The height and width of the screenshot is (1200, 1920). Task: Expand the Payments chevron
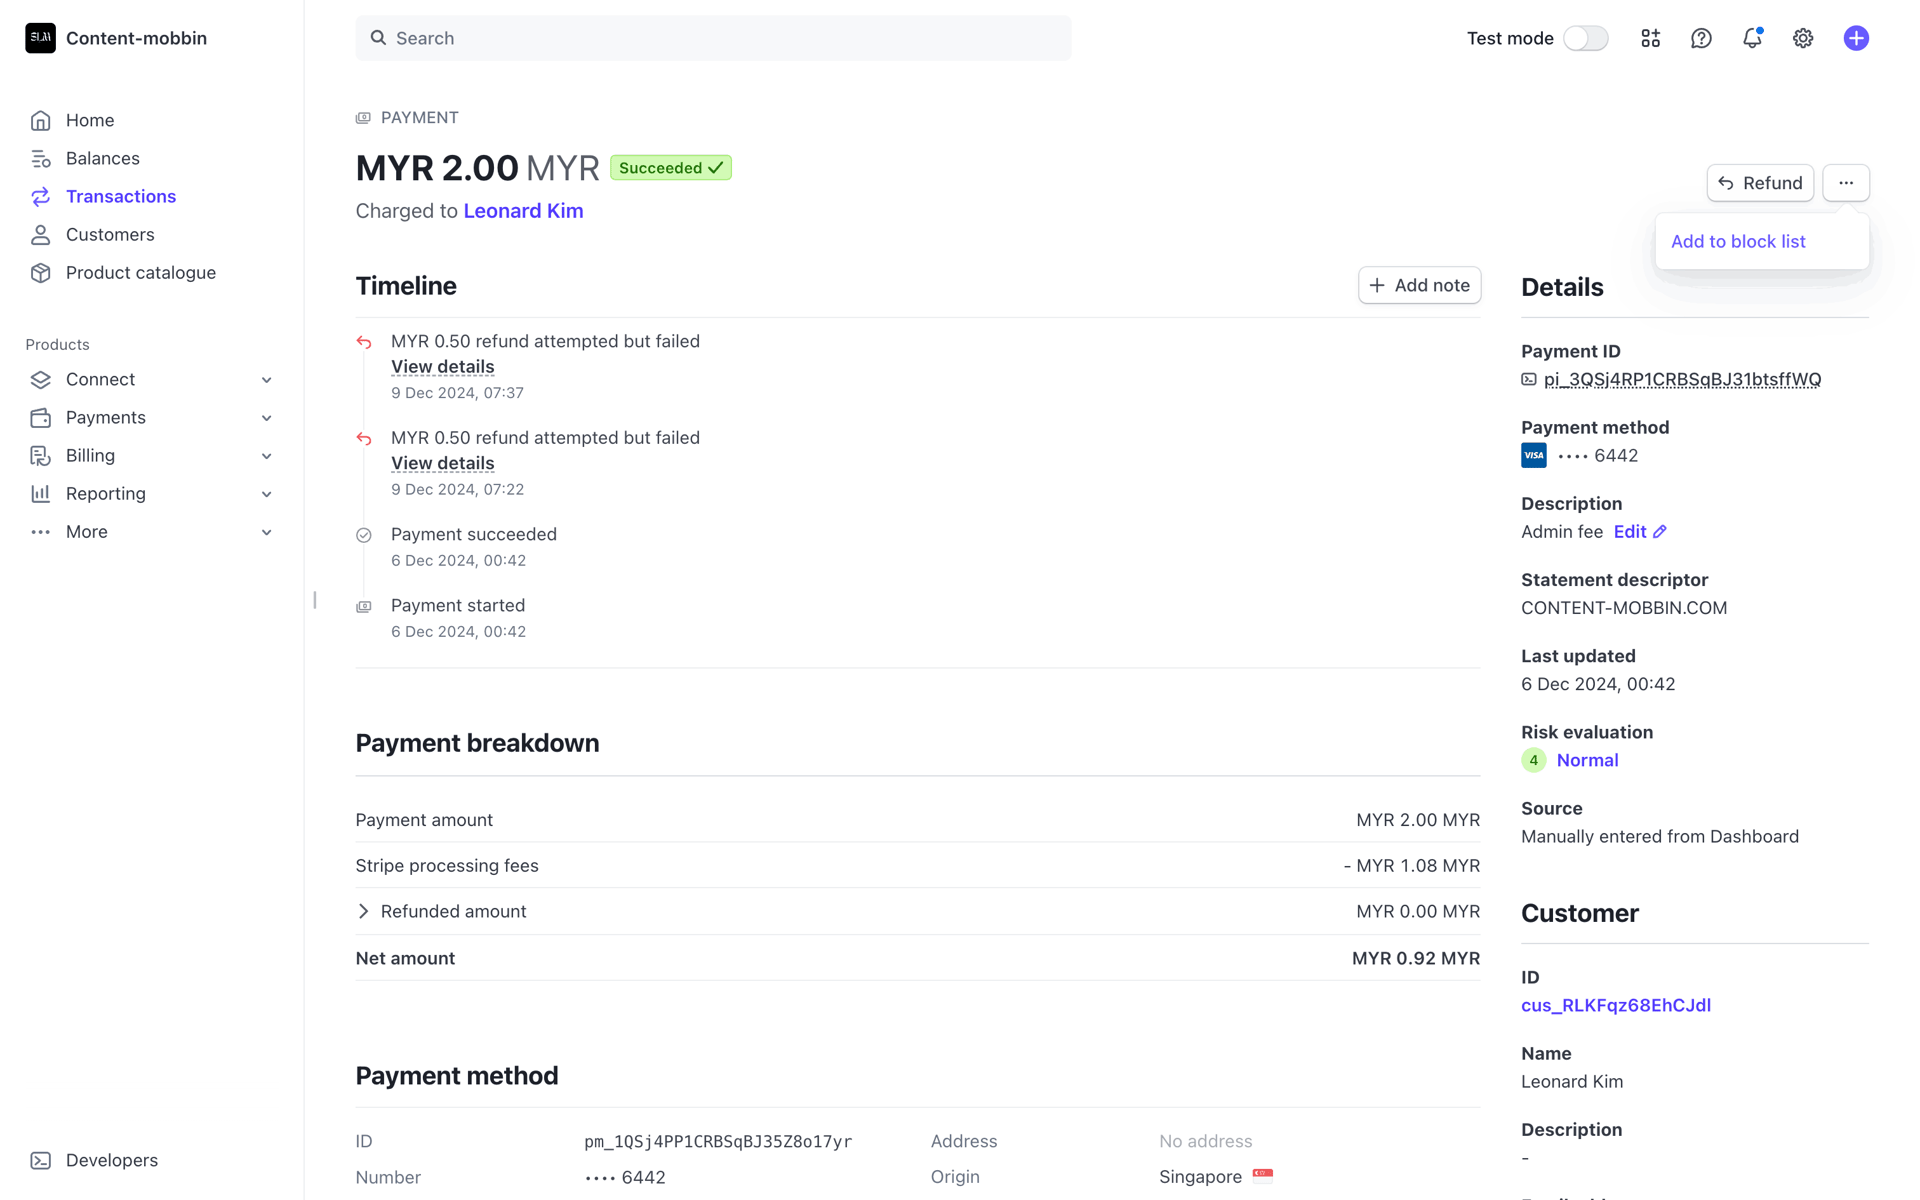266,418
